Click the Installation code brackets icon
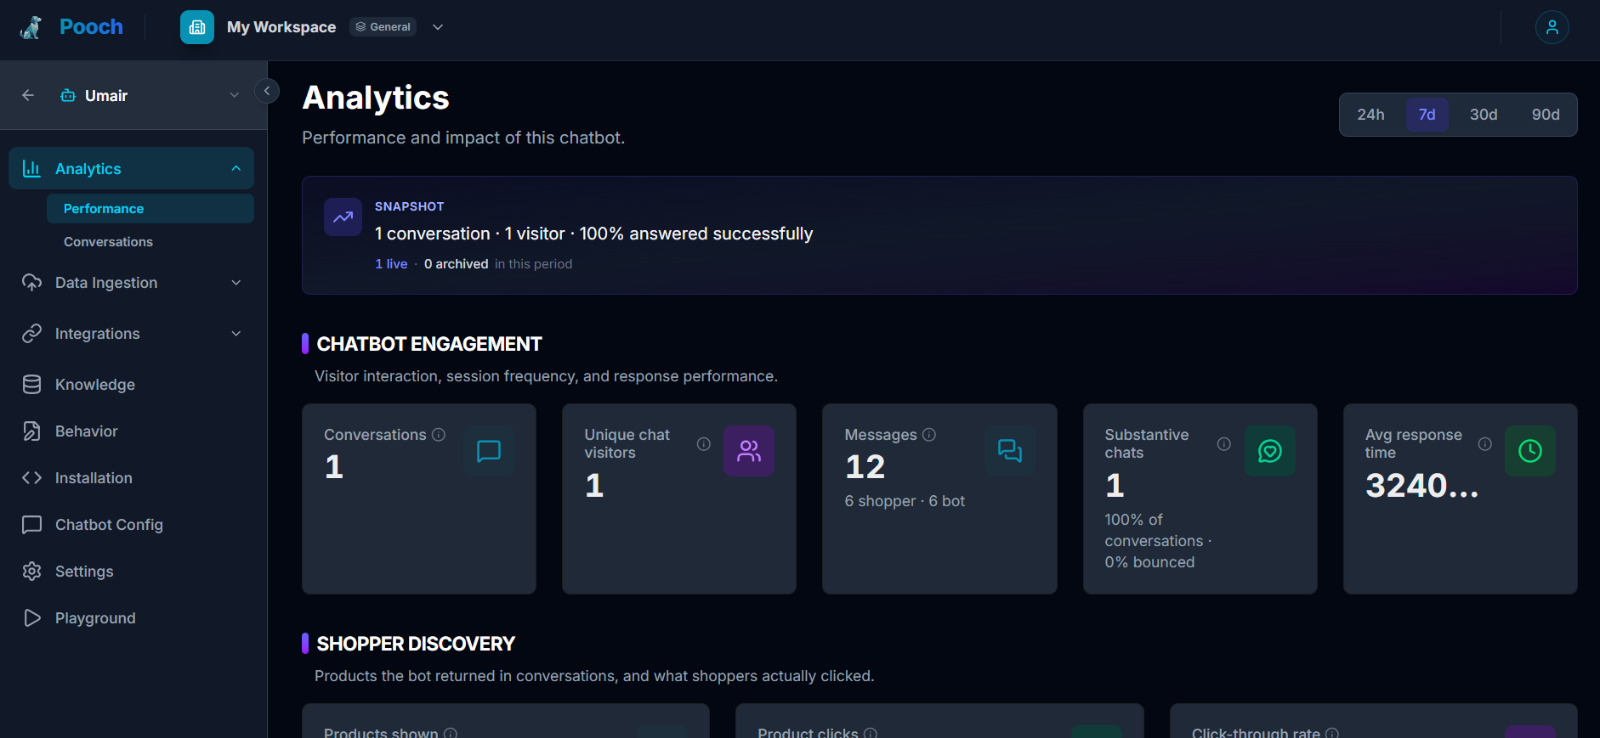Image resolution: width=1600 pixels, height=738 pixels. click(x=32, y=478)
